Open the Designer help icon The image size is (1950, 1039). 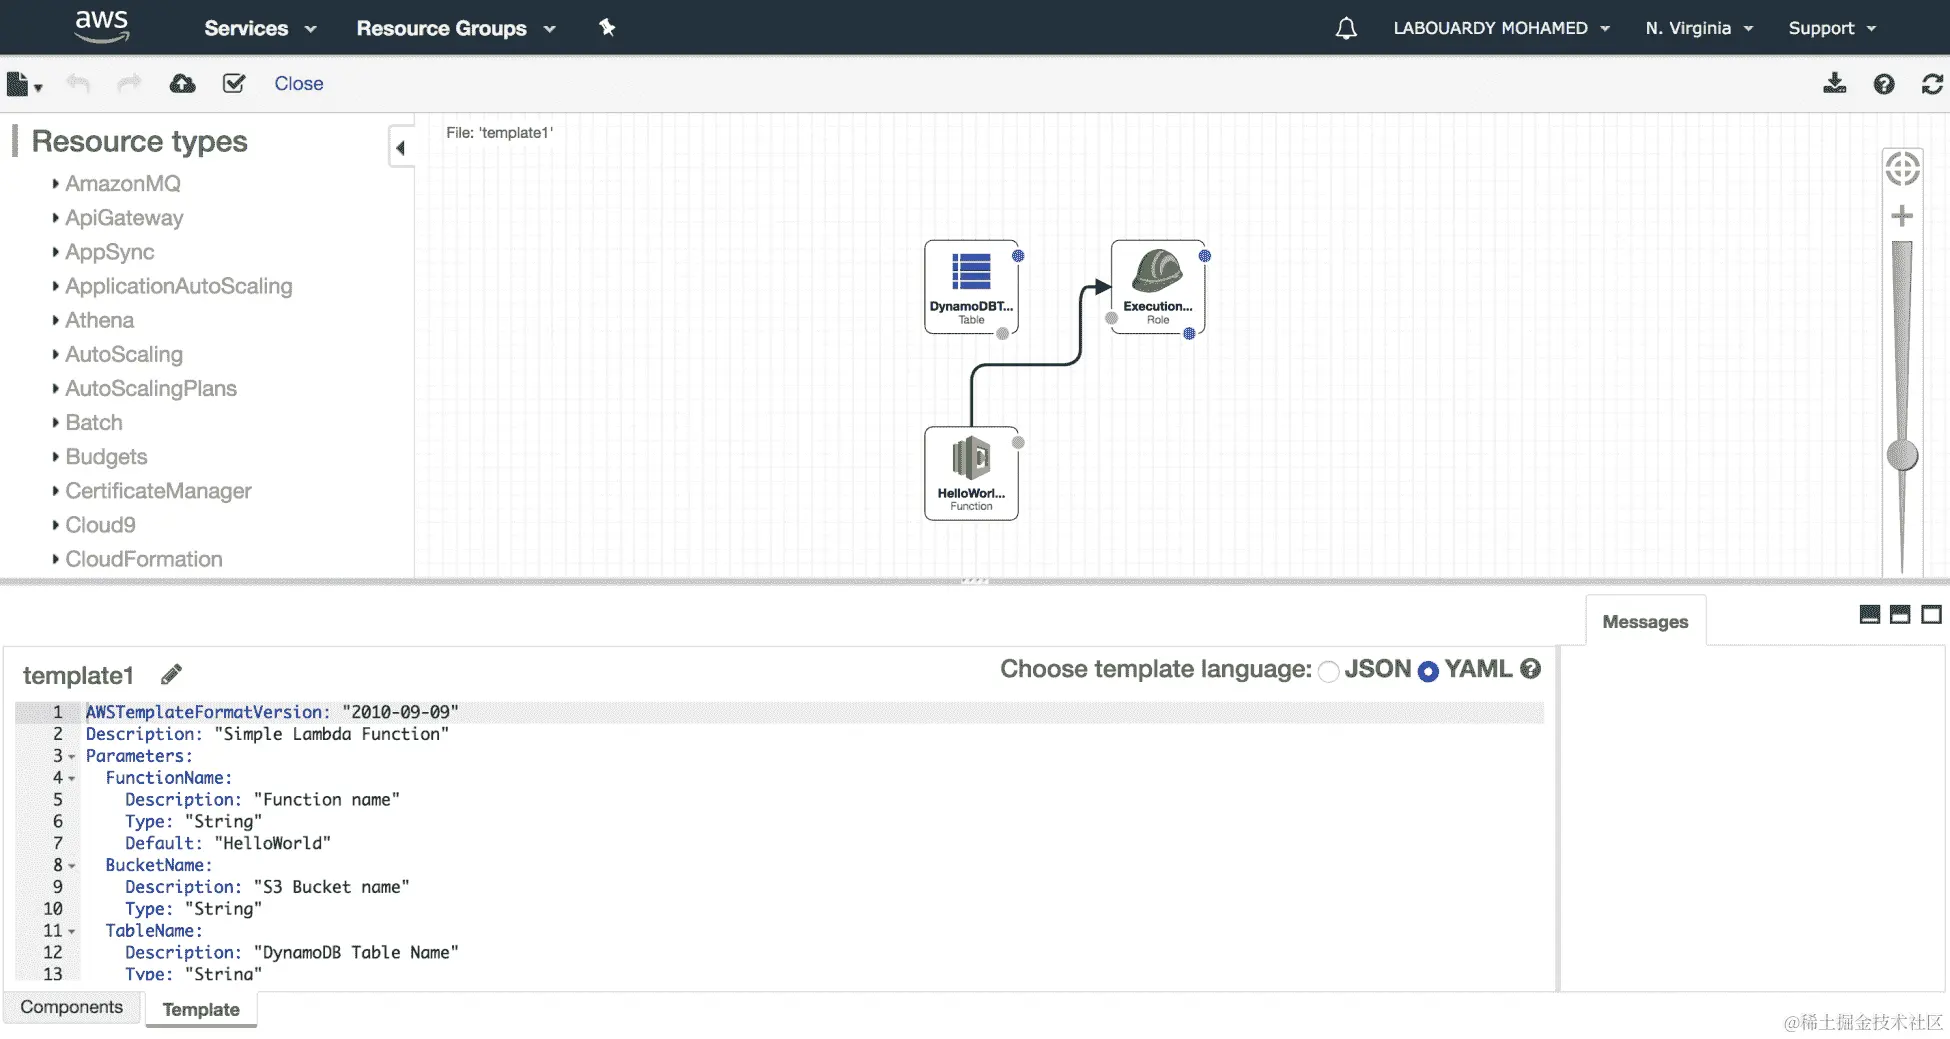click(x=1884, y=84)
